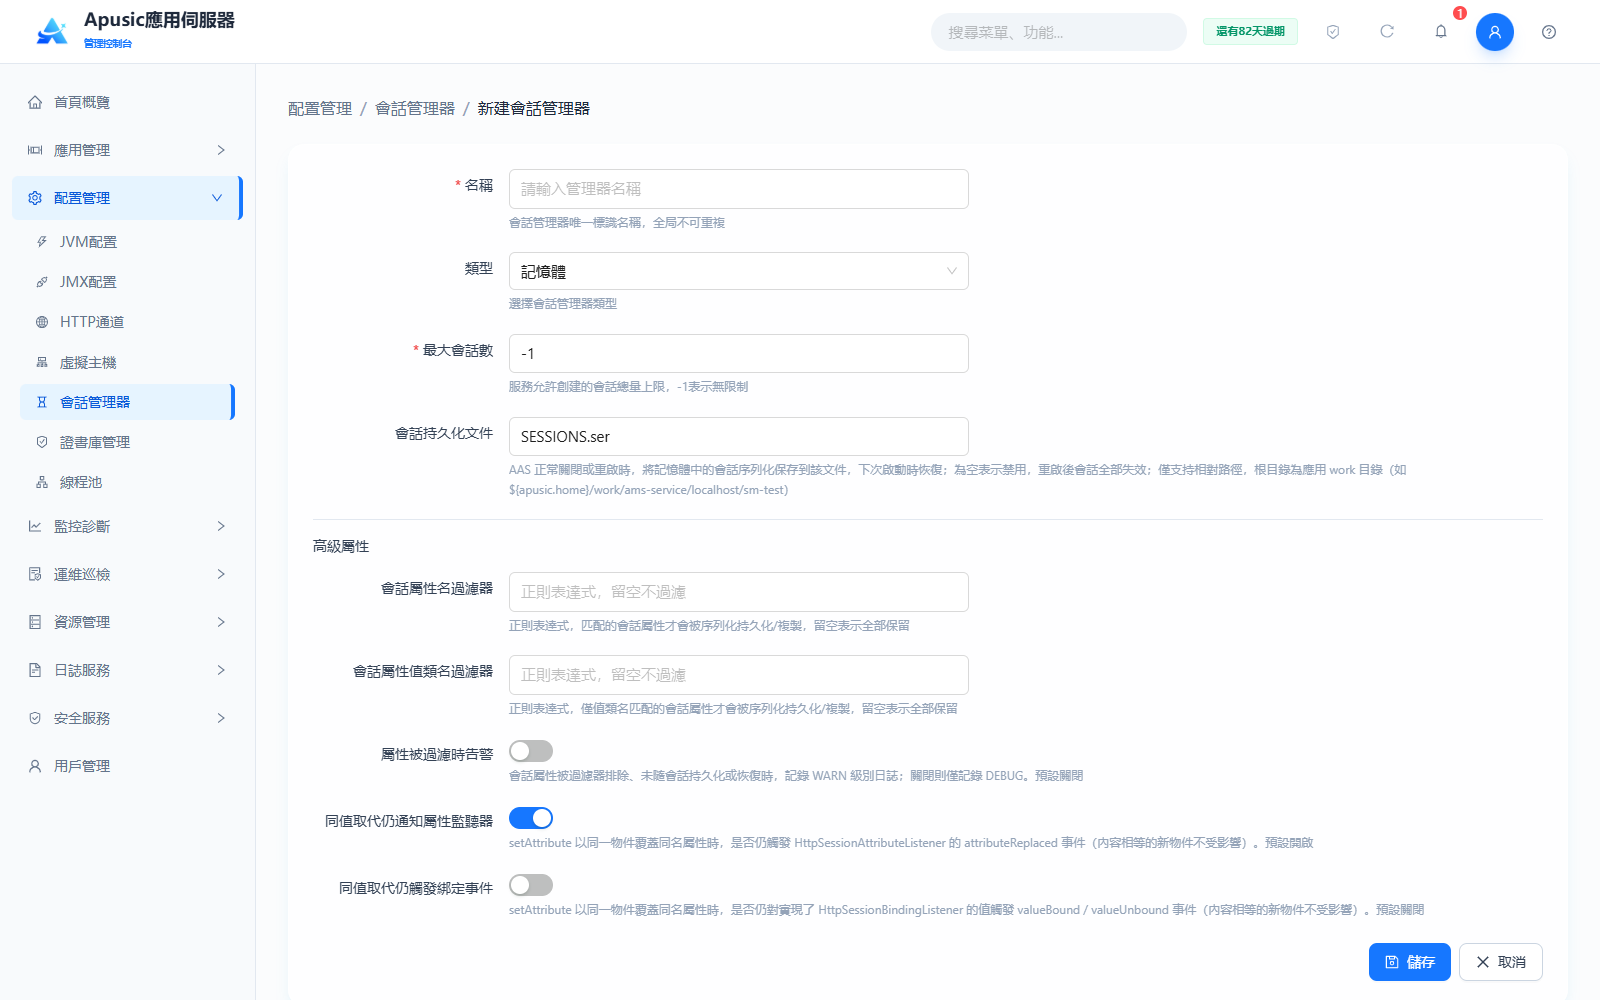This screenshot has height=1000, width=1600.
Task: Click the JVM配置 lightning icon
Action: click(42, 242)
